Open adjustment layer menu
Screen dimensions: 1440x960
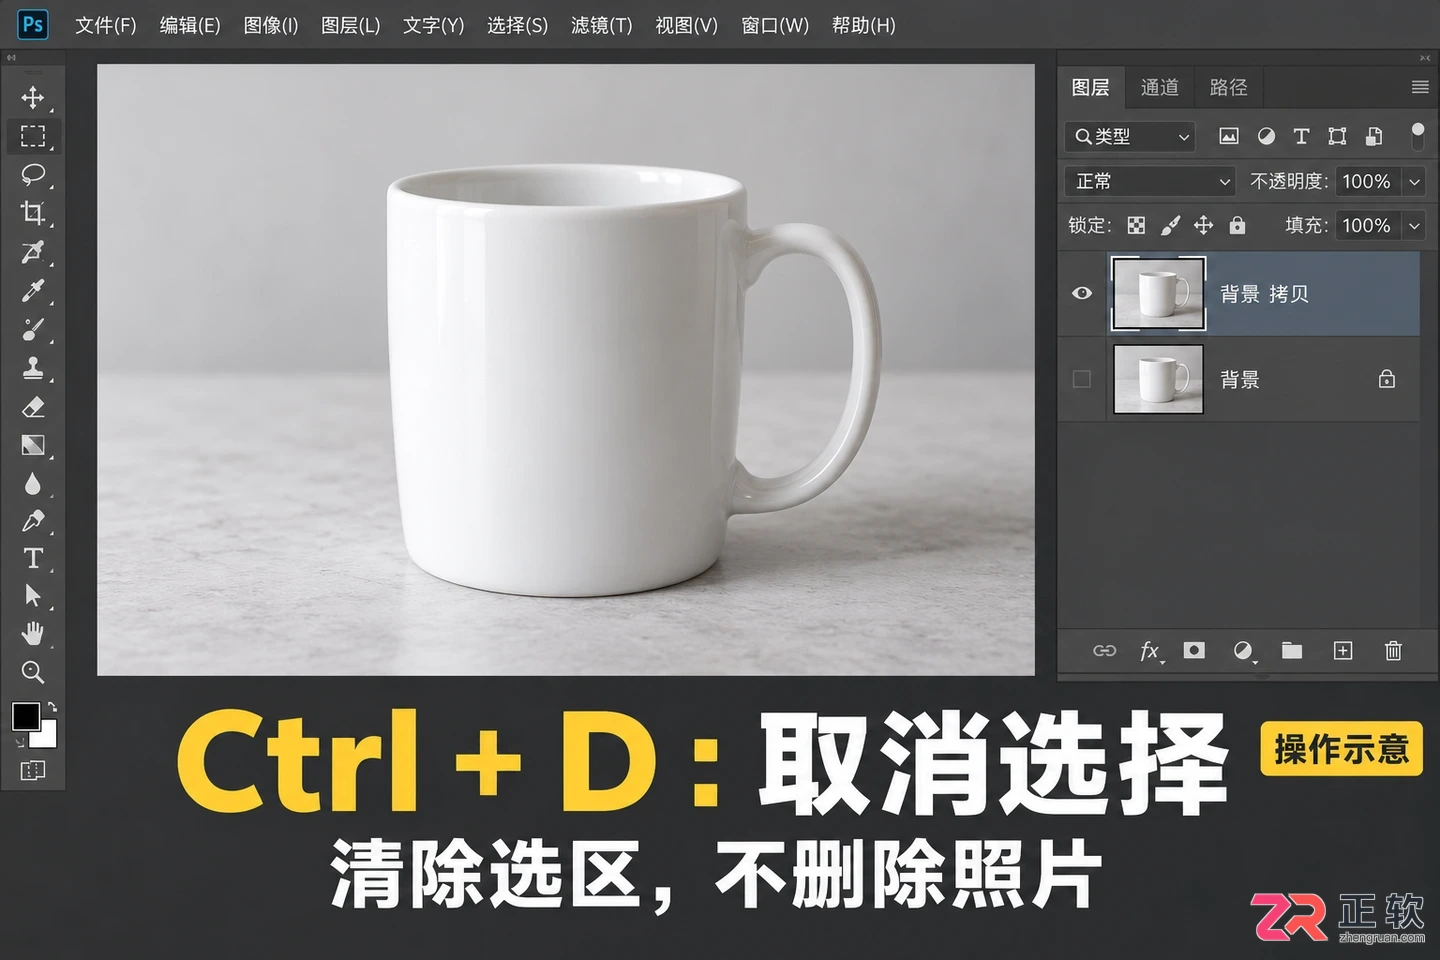(x=1243, y=651)
